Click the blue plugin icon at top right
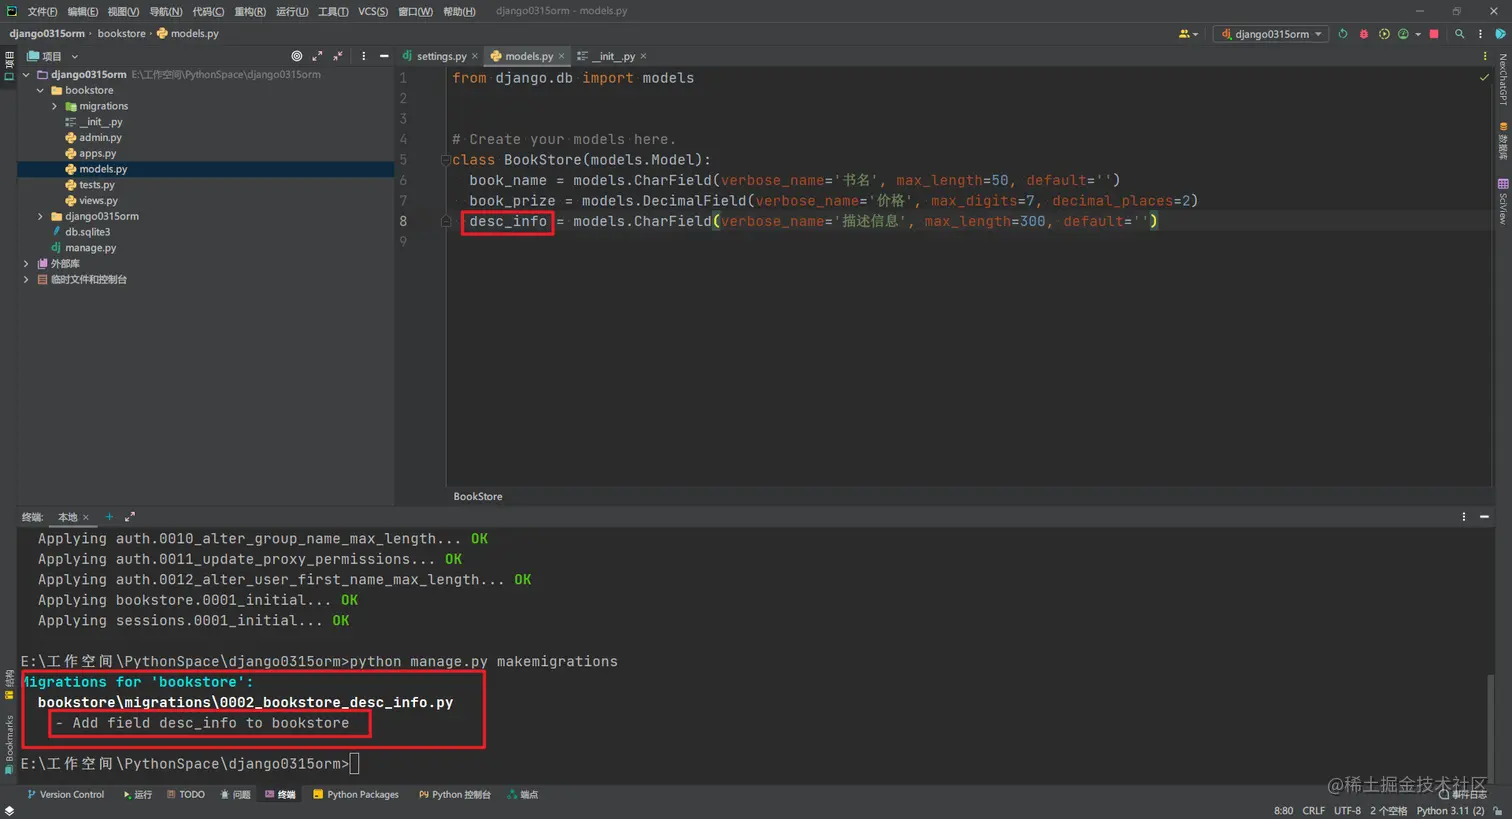Screen dimensions: 1512x819 pyautogui.click(x=1500, y=34)
